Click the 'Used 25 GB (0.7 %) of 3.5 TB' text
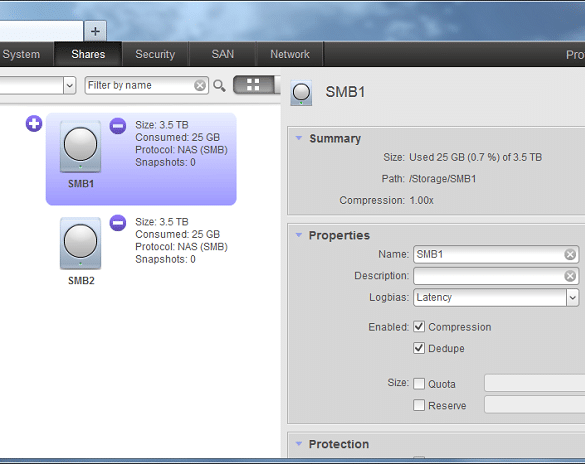This screenshot has height=464, width=585. coord(475,157)
